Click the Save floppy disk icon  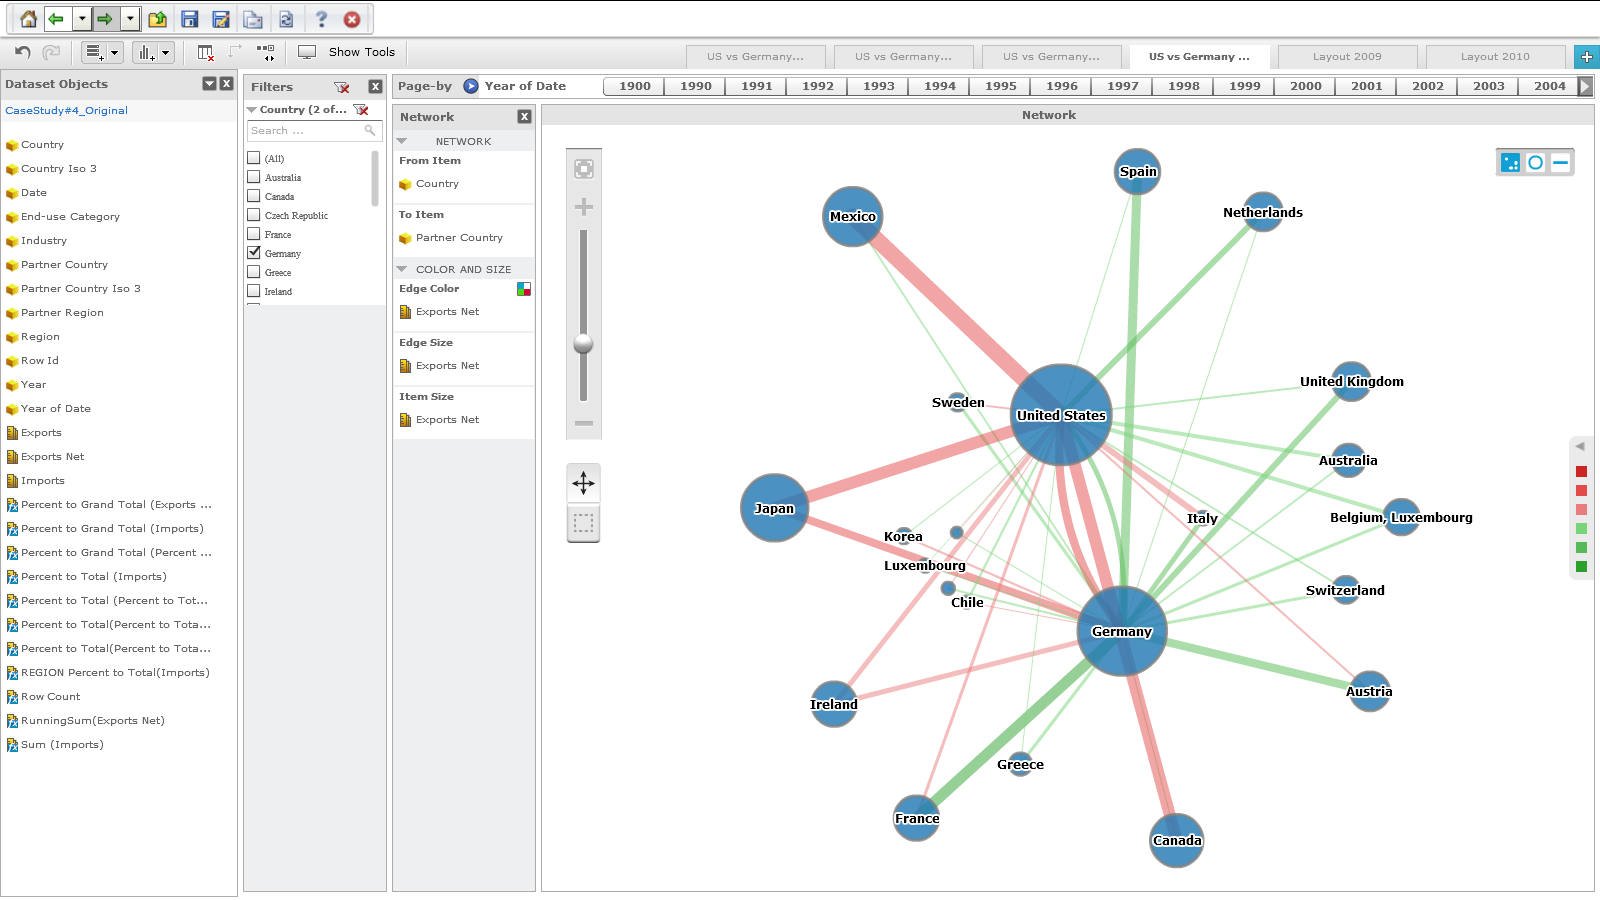click(x=189, y=19)
